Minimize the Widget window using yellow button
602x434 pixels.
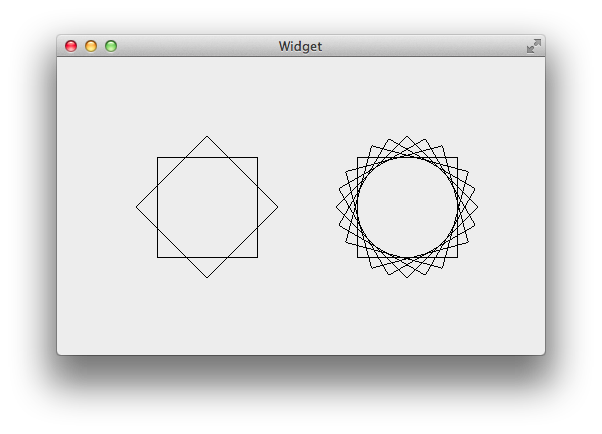(x=91, y=46)
